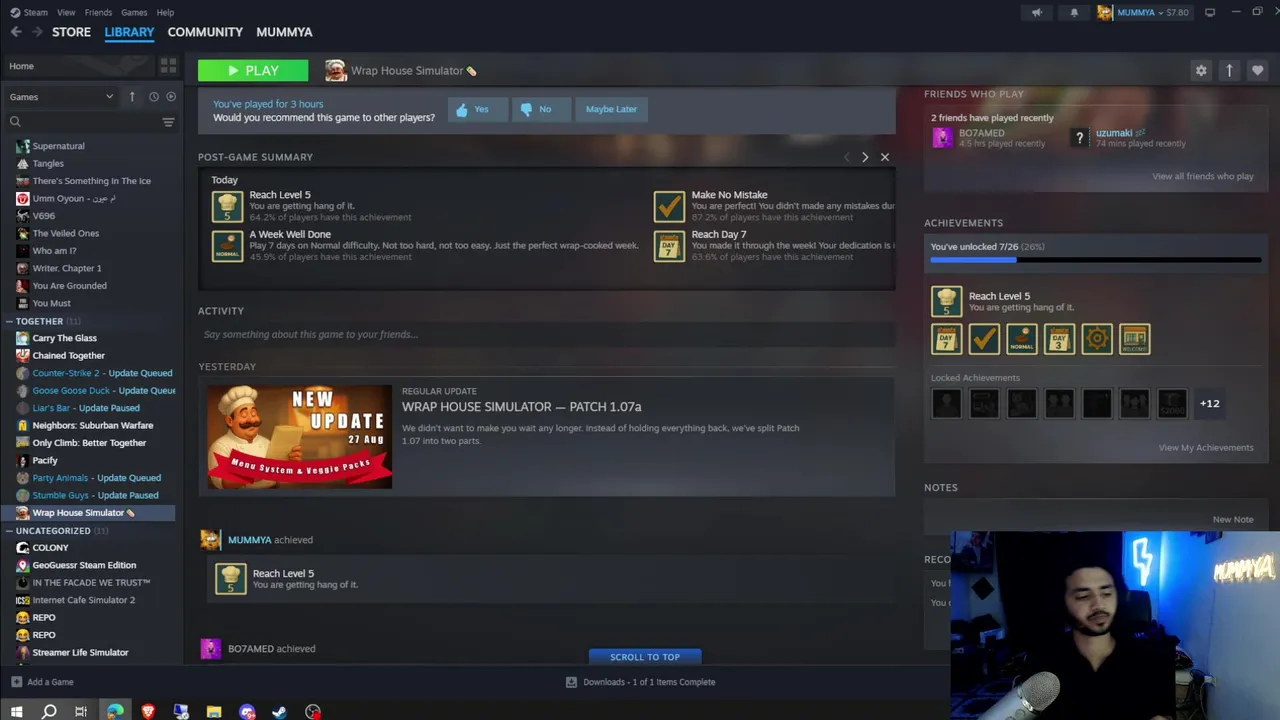Open the MUMMYA account dropdown
The image size is (1280, 720).
tap(1143, 13)
